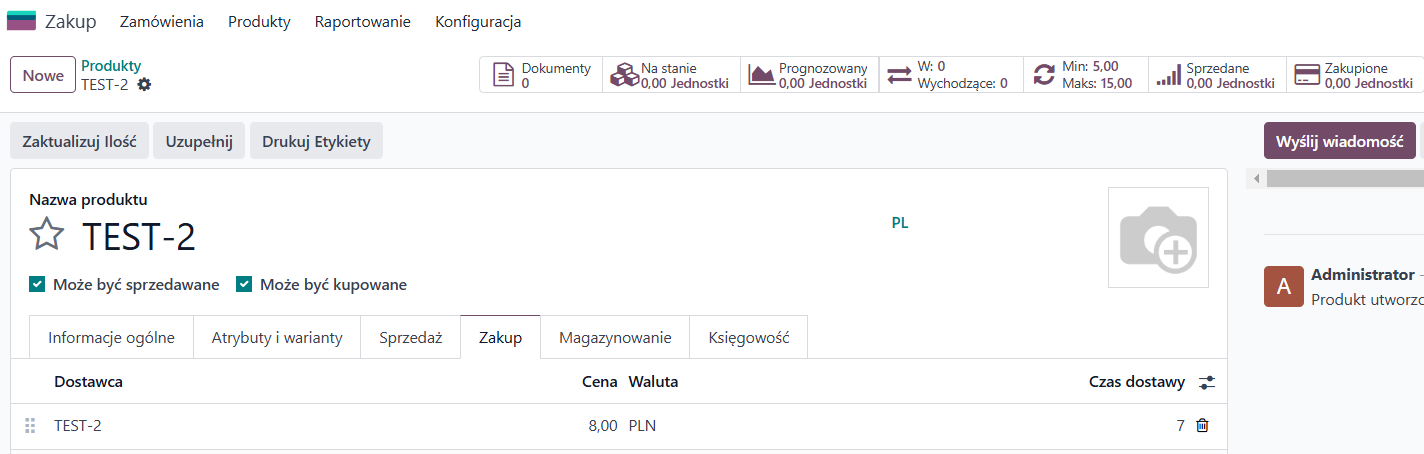Open the Prognozowany forecast chart stat
Screen dimensions: 1424x454
[809, 75]
